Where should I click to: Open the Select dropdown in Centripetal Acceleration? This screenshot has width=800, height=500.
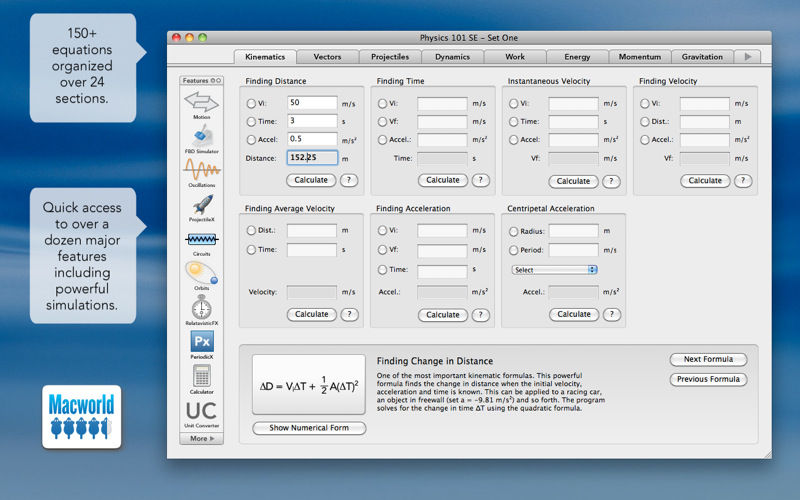click(554, 270)
